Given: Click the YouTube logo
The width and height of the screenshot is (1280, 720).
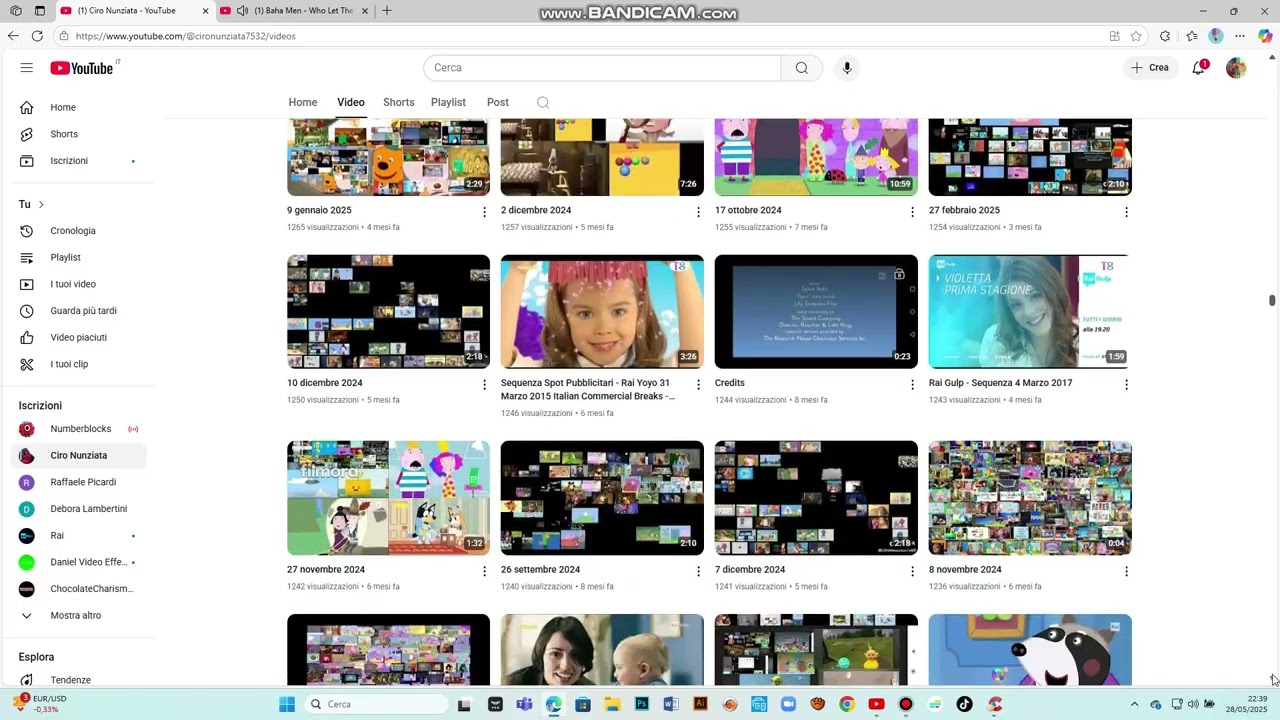Looking at the screenshot, I should [82, 68].
